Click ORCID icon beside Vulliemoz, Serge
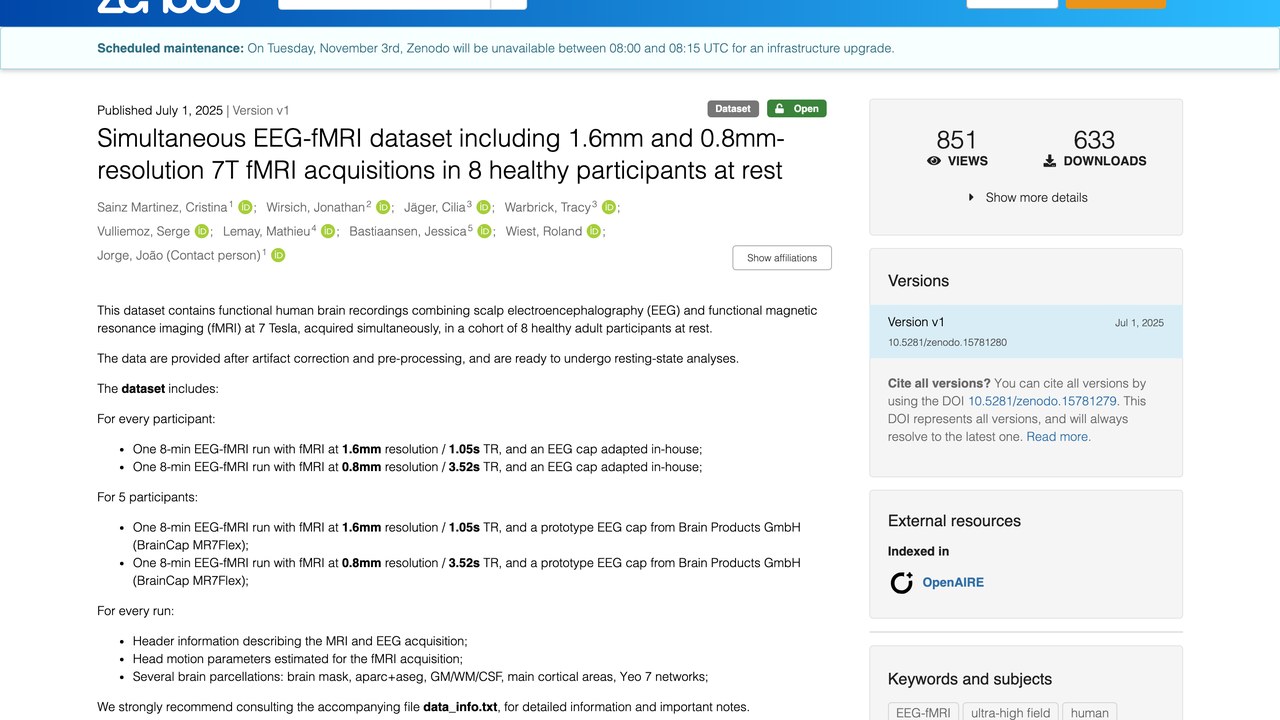 (202, 232)
